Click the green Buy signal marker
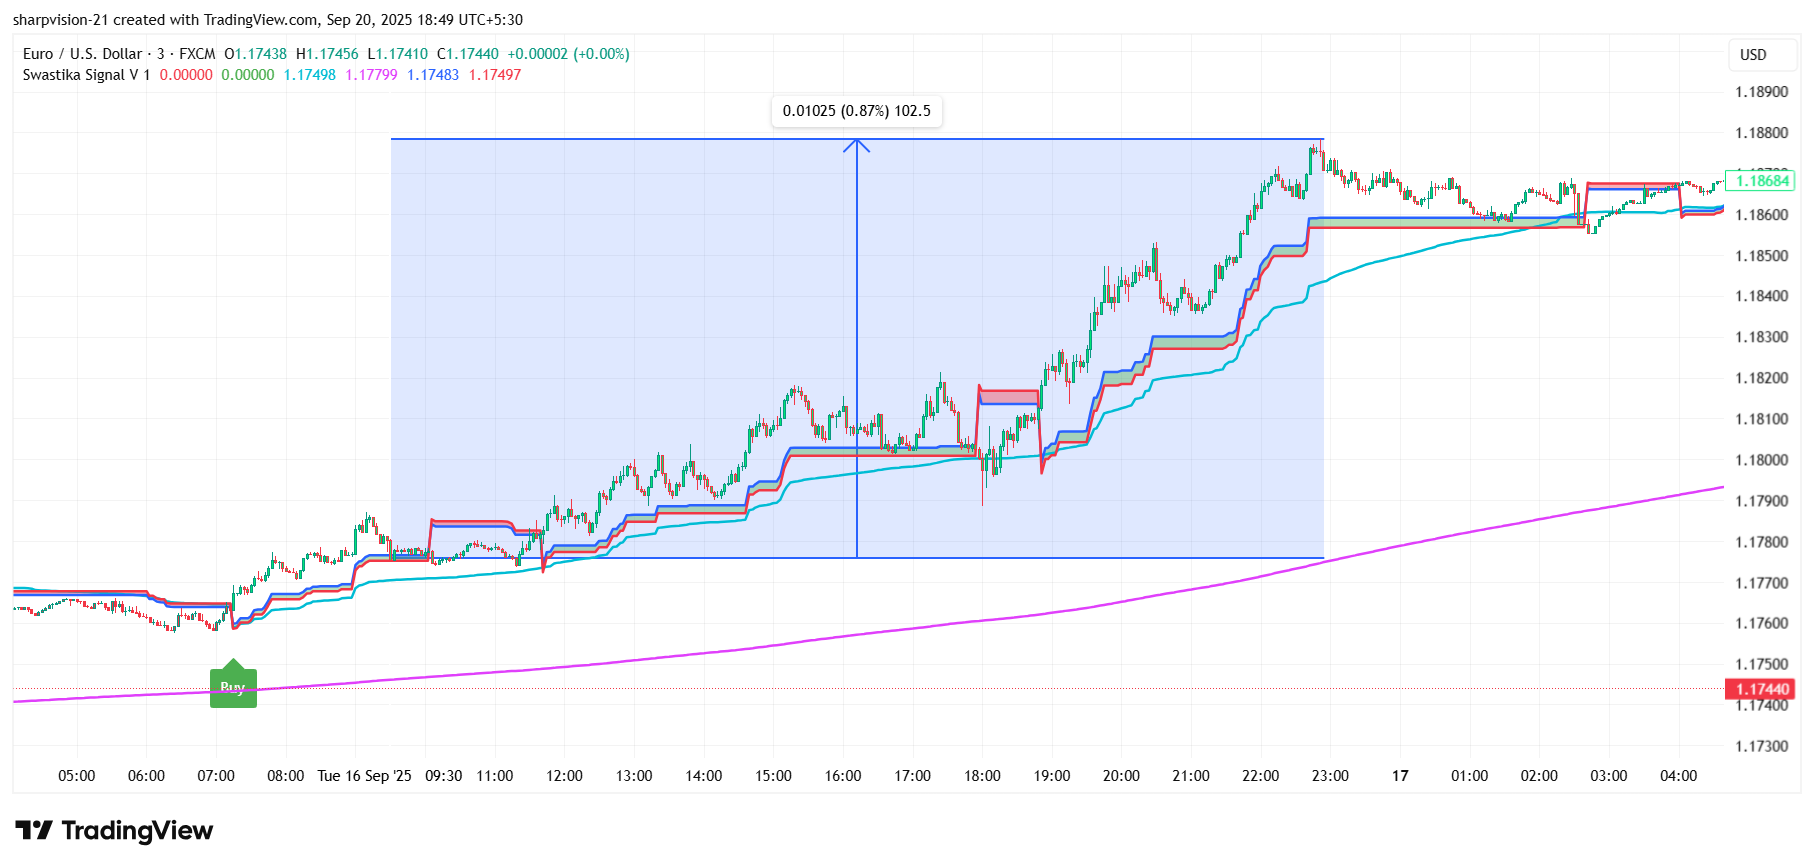Screen dimensions: 1814x868 tap(233, 687)
